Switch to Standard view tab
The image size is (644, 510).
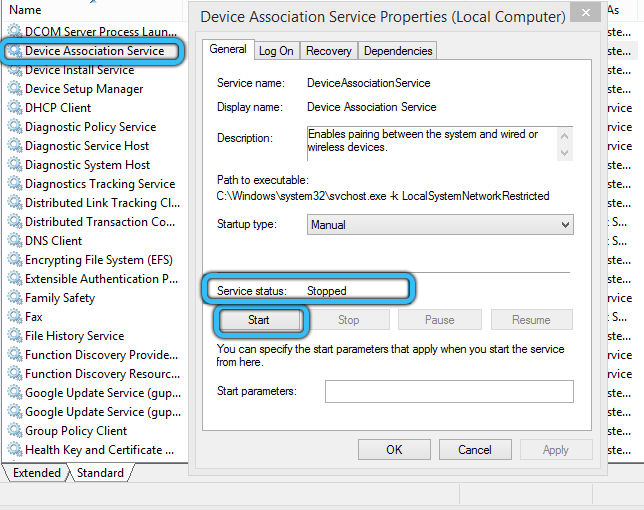click(x=100, y=473)
